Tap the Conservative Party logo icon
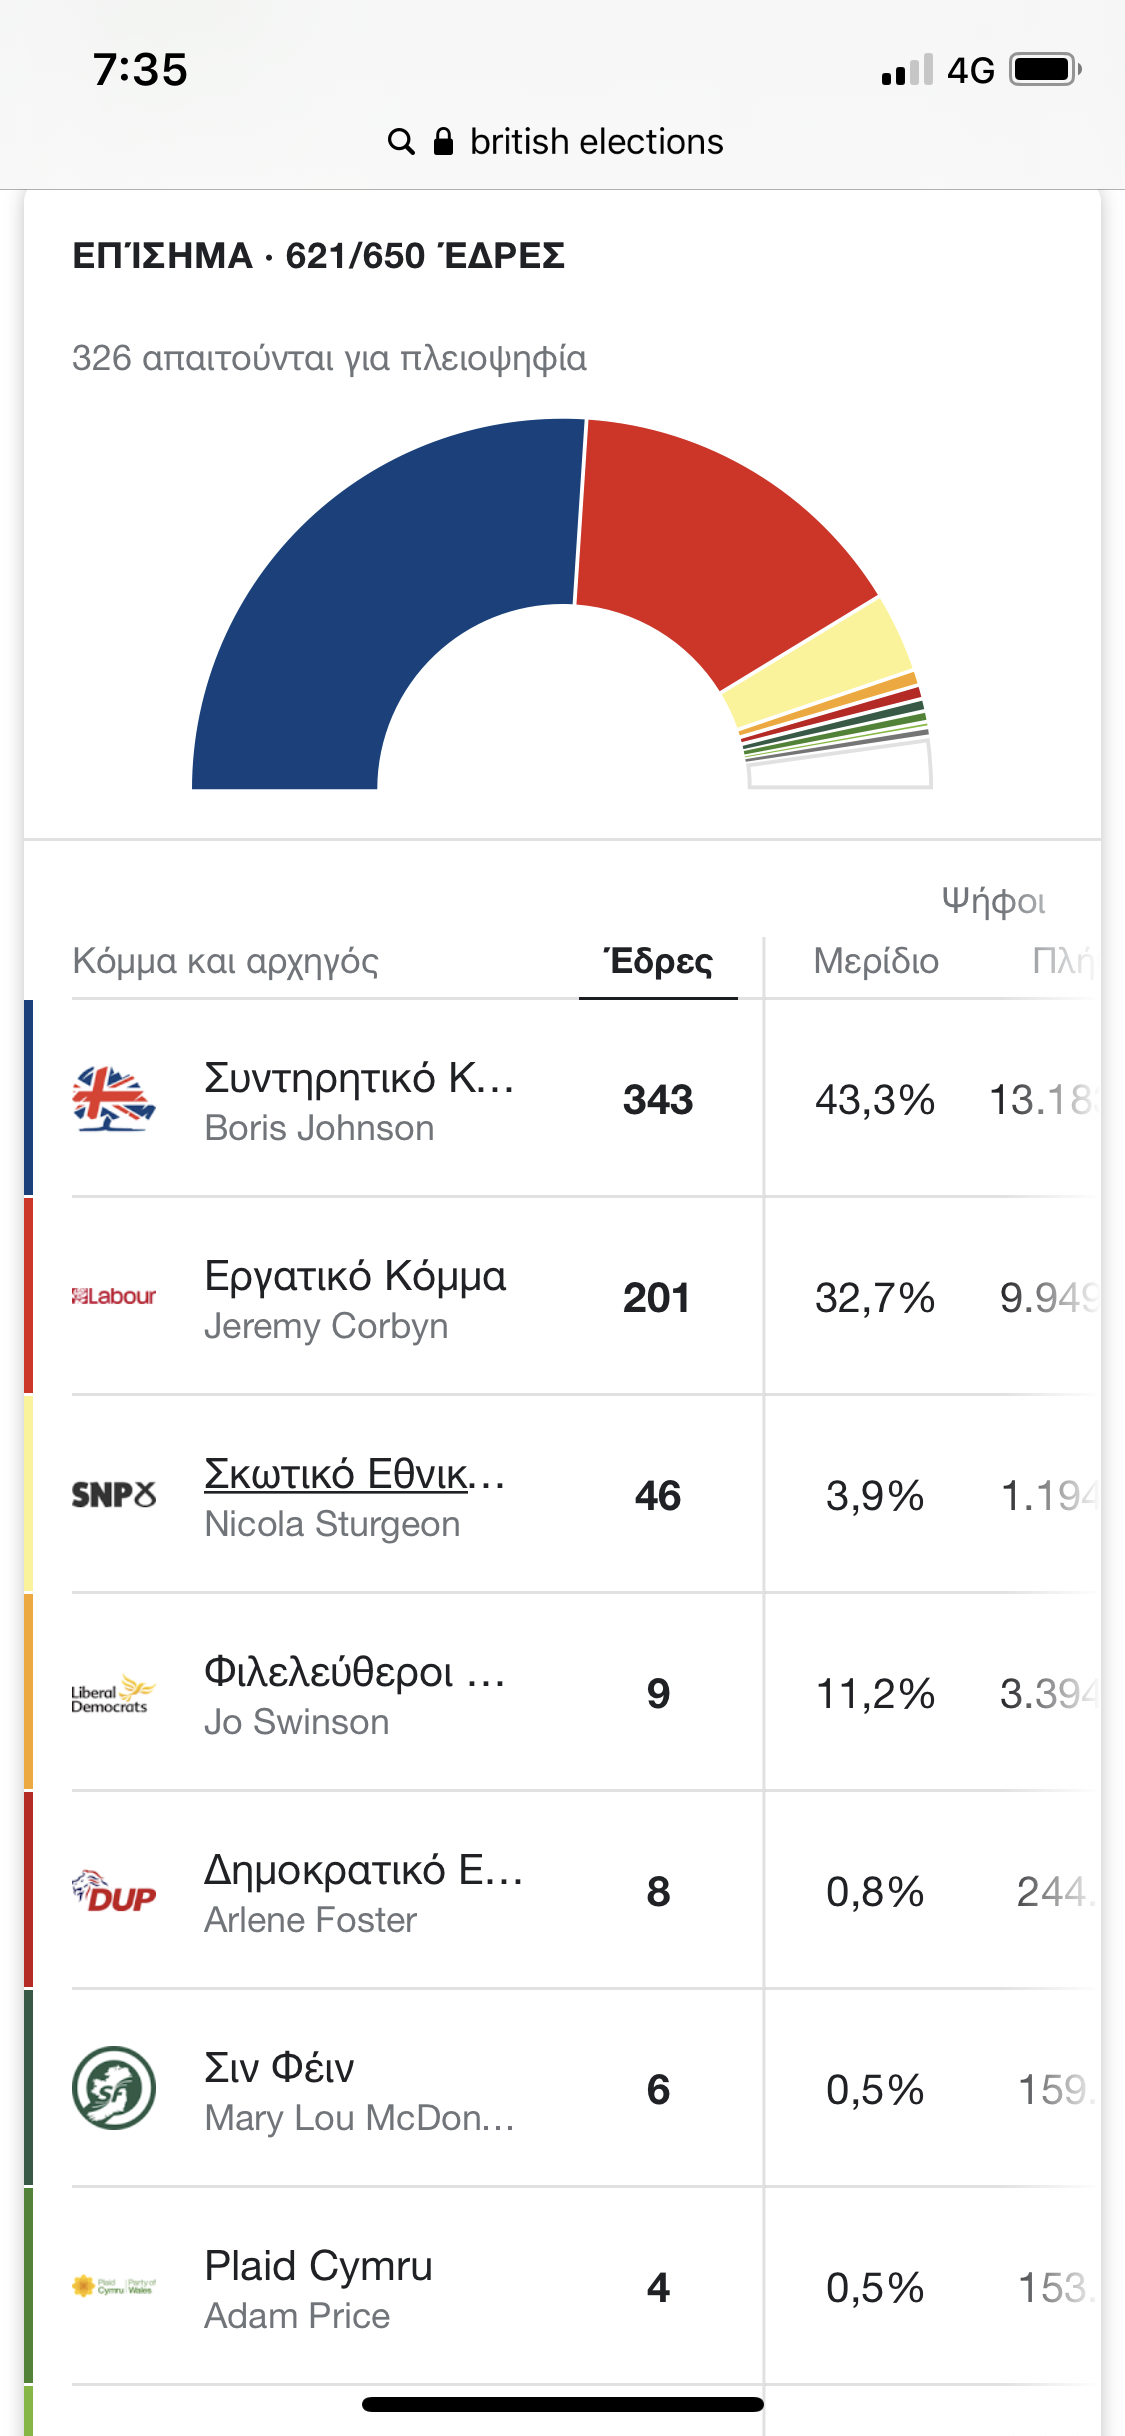Image resolution: width=1125 pixels, height=2436 pixels. tap(114, 1099)
